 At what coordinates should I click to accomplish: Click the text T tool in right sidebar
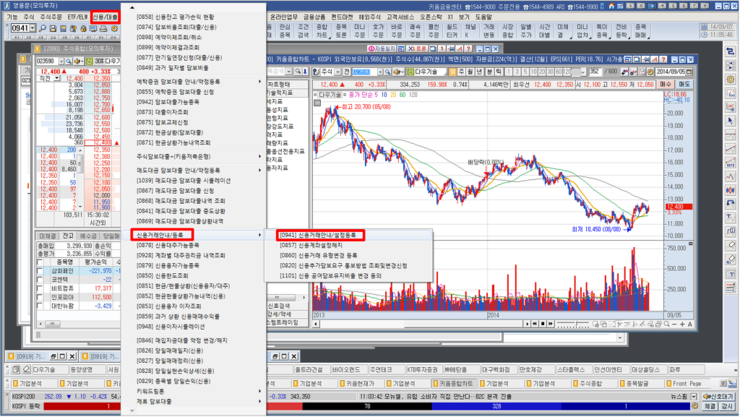click(x=731, y=217)
